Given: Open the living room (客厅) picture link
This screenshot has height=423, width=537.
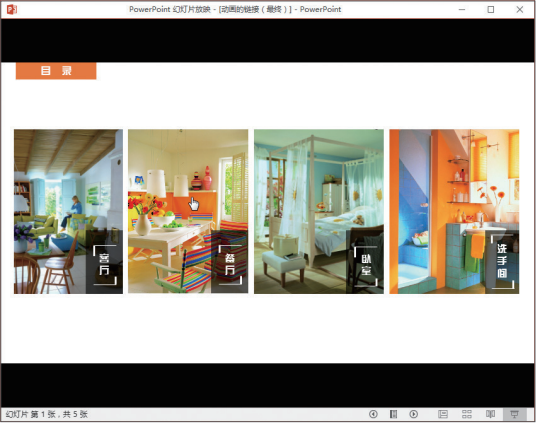Looking at the screenshot, I should pyautogui.click(x=68, y=211).
